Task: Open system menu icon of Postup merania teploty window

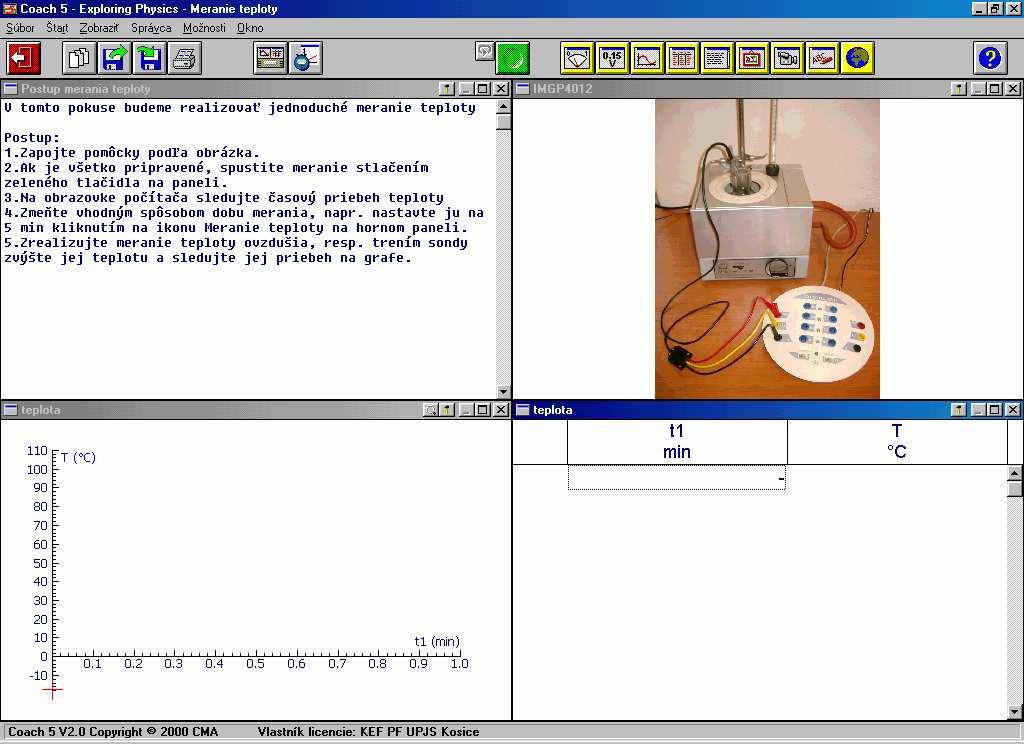Action: pyautogui.click(x=10, y=88)
